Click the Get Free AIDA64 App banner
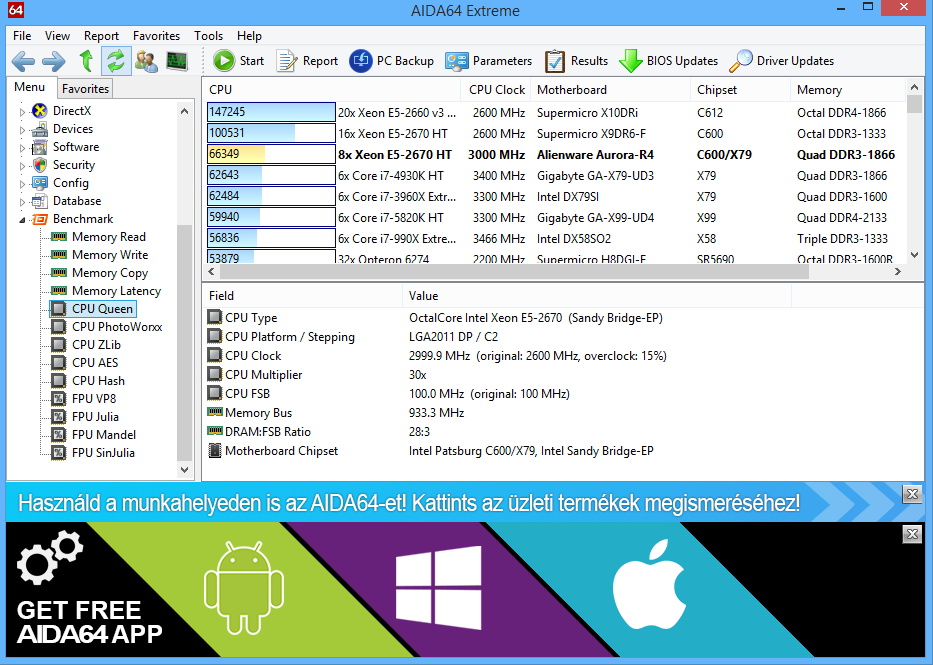 pos(465,592)
